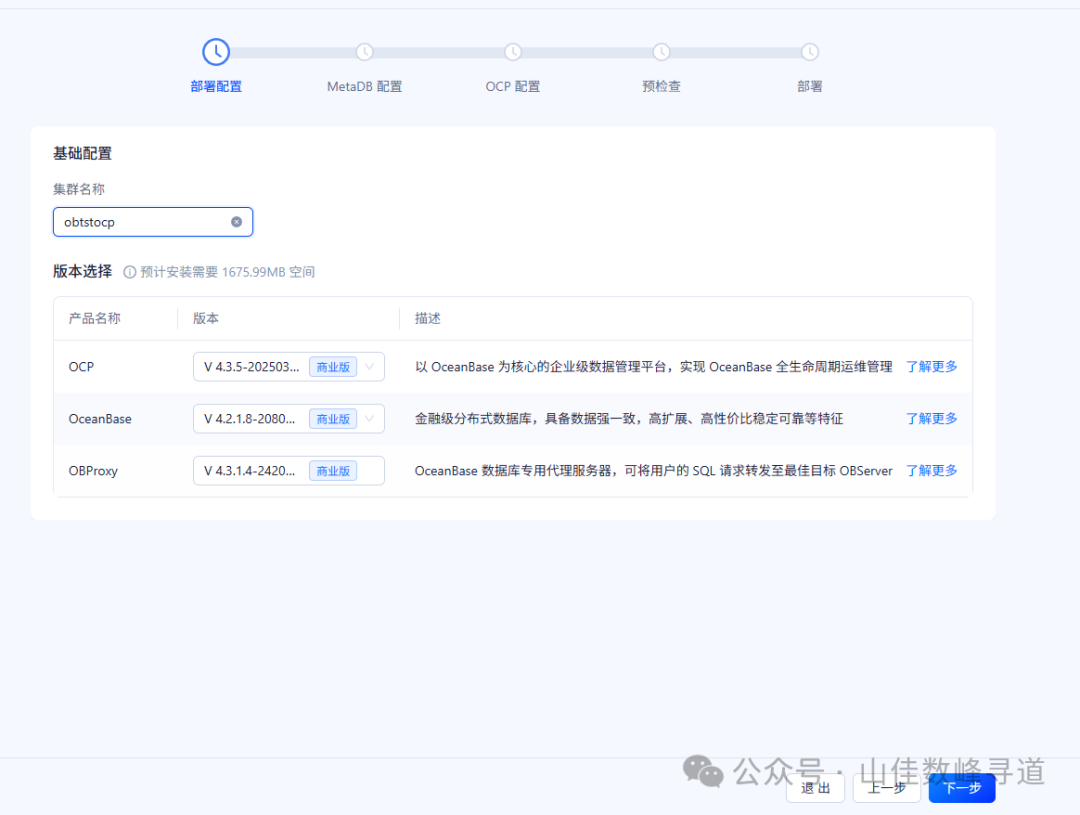Click the 商业版 tag in OCP row
Viewport: 1080px width, 815px height.
333,367
